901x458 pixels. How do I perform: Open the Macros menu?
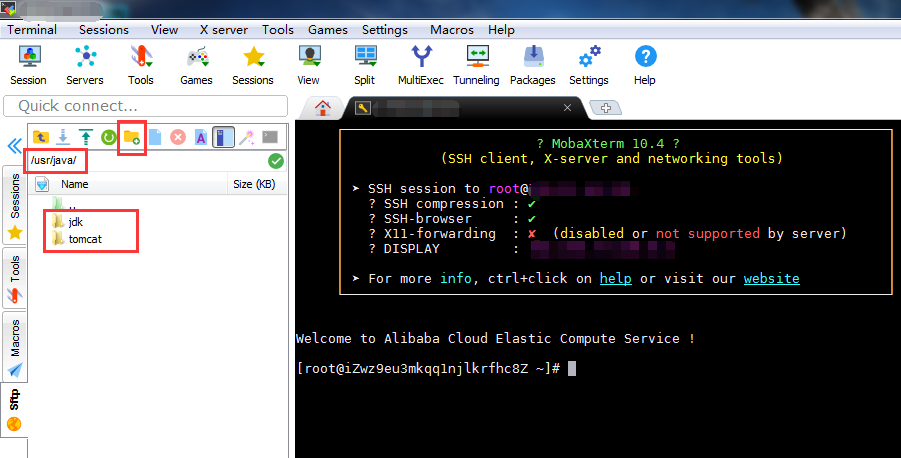452,29
